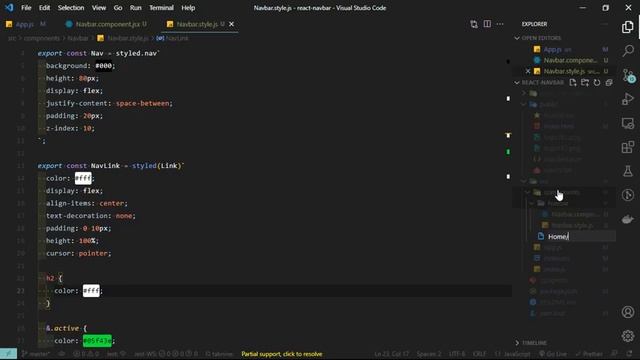The width and height of the screenshot is (640, 360).
Task: Open the Edit menu
Action: click(x=44, y=8)
